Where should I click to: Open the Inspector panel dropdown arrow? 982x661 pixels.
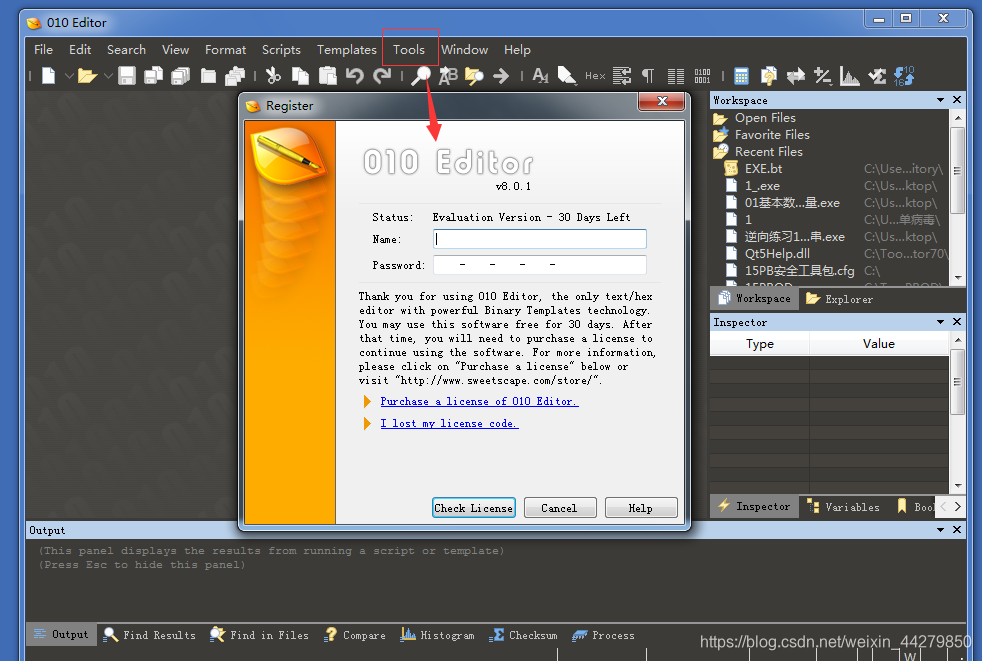(x=940, y=322)
